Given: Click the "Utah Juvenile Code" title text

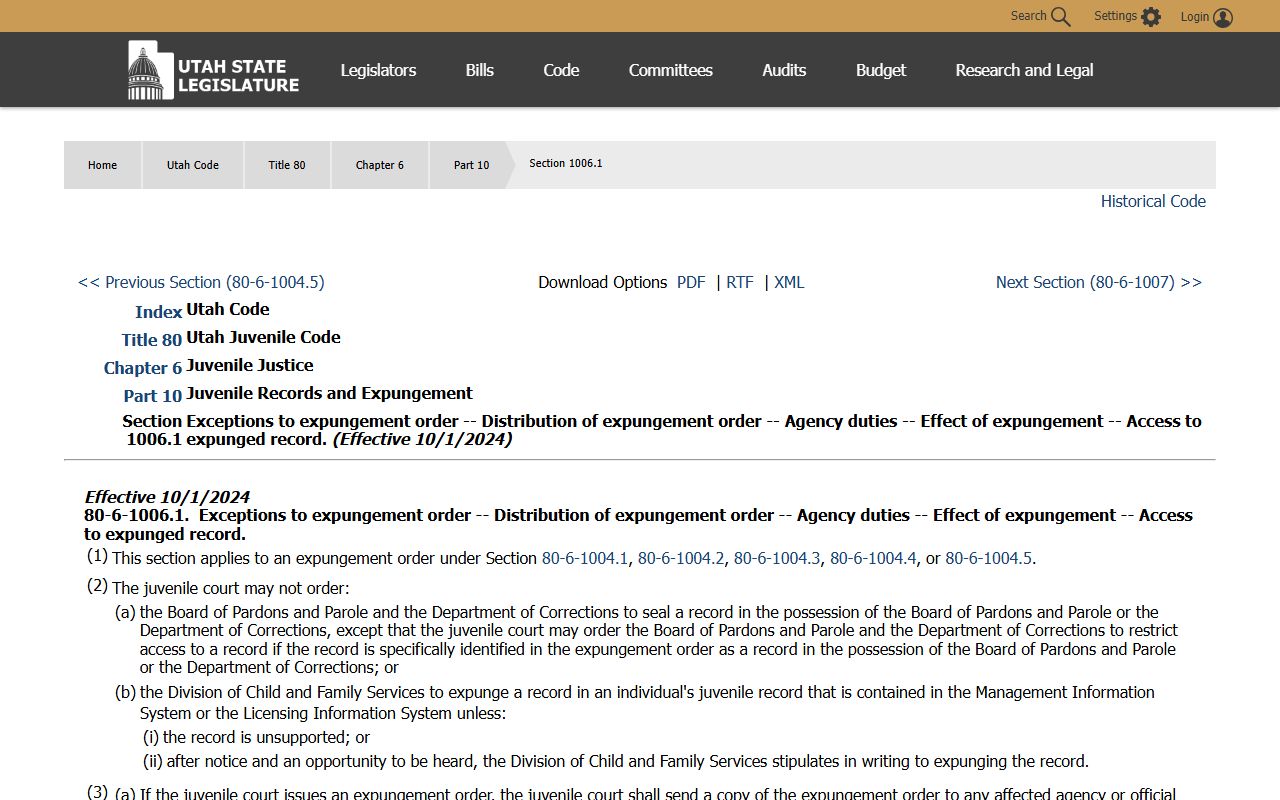Looking at the screenshot, I should (263, 337).
